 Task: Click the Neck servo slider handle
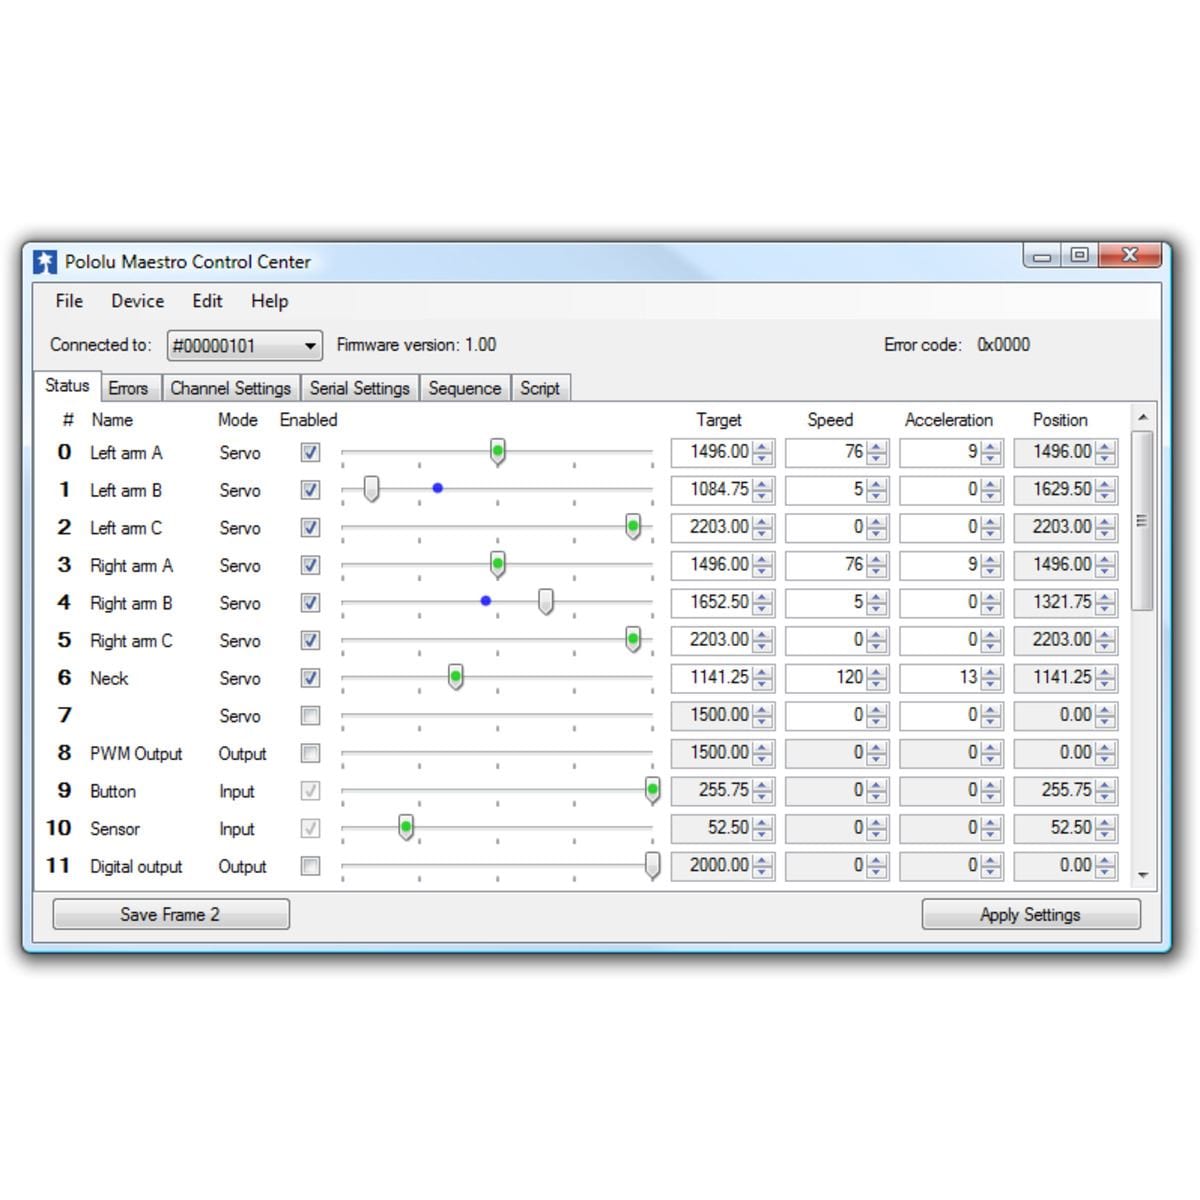(456, 678)
